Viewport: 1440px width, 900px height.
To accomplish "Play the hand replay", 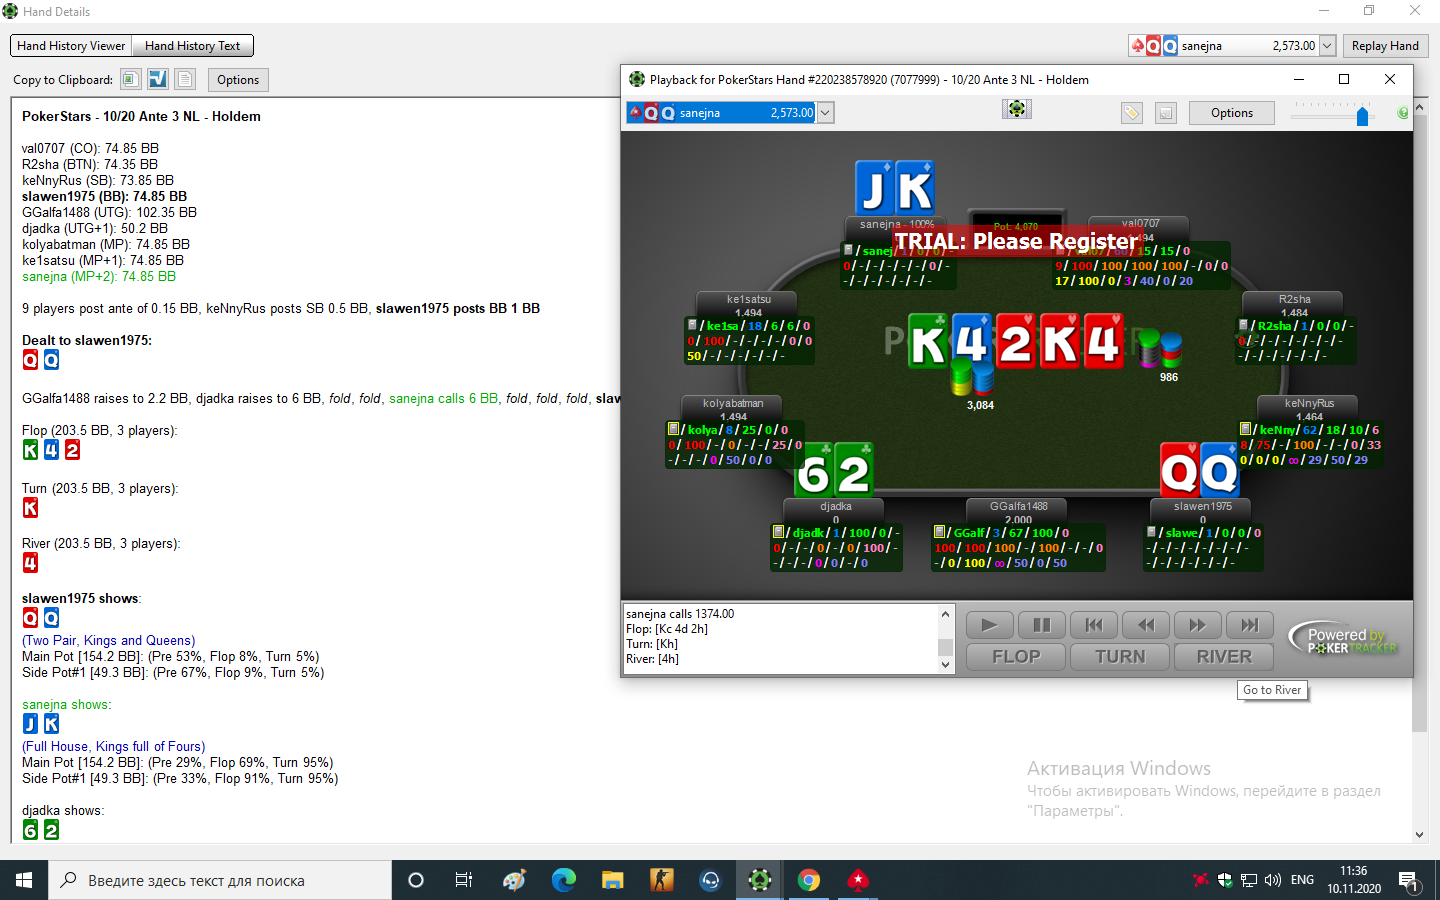I will pyautogui.click(x=989, y=625).
